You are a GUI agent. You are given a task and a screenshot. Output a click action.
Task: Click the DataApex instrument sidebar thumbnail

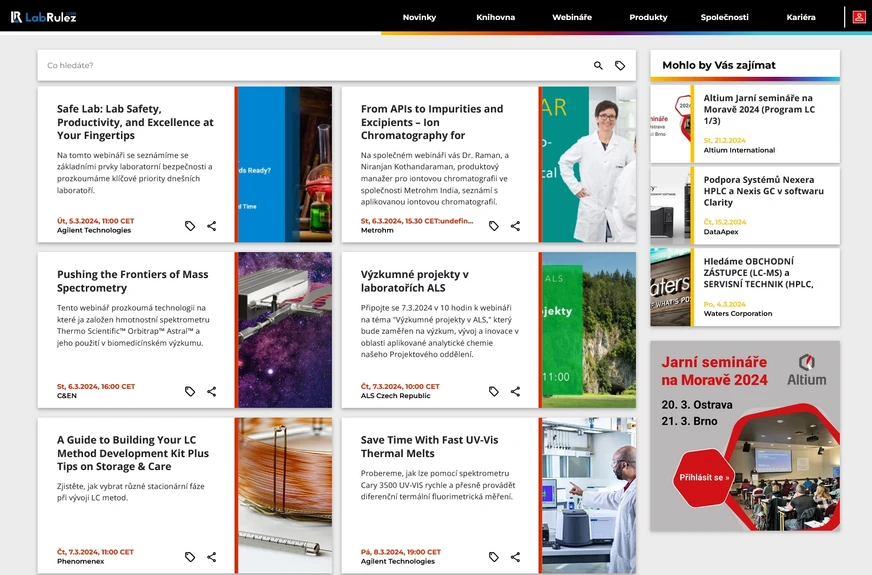[670, 205]
